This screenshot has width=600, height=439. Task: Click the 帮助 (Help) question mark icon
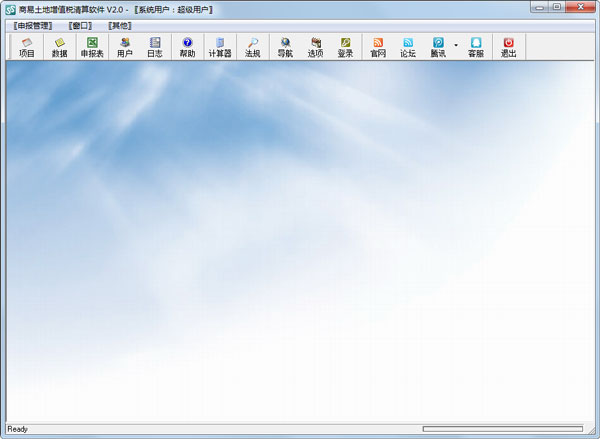point(187,47)
